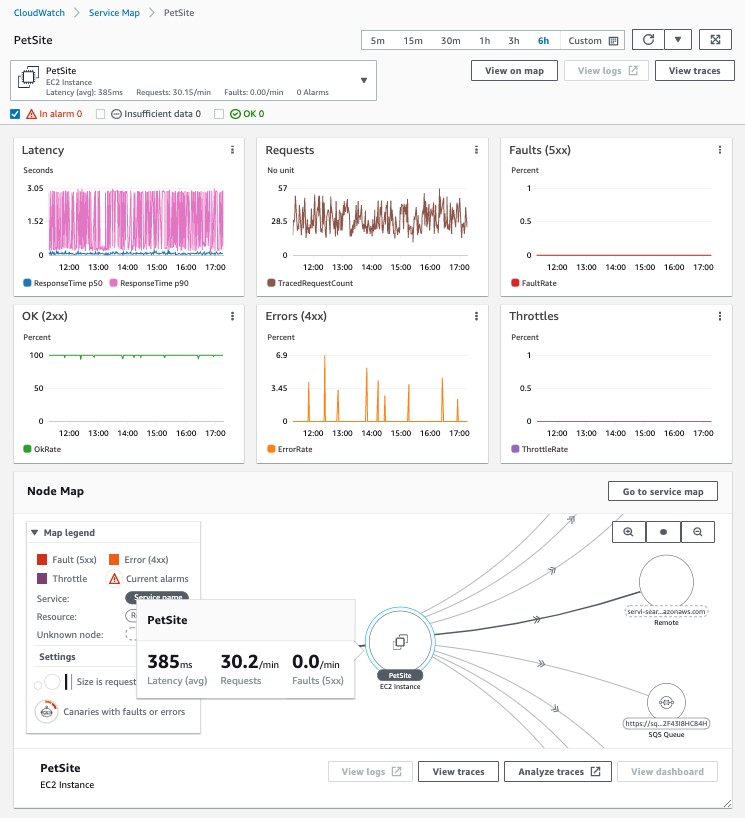This screenshot has width=745, height=818.
Task: Click the window resize handle at the page corner
Action: pos(728,803)
